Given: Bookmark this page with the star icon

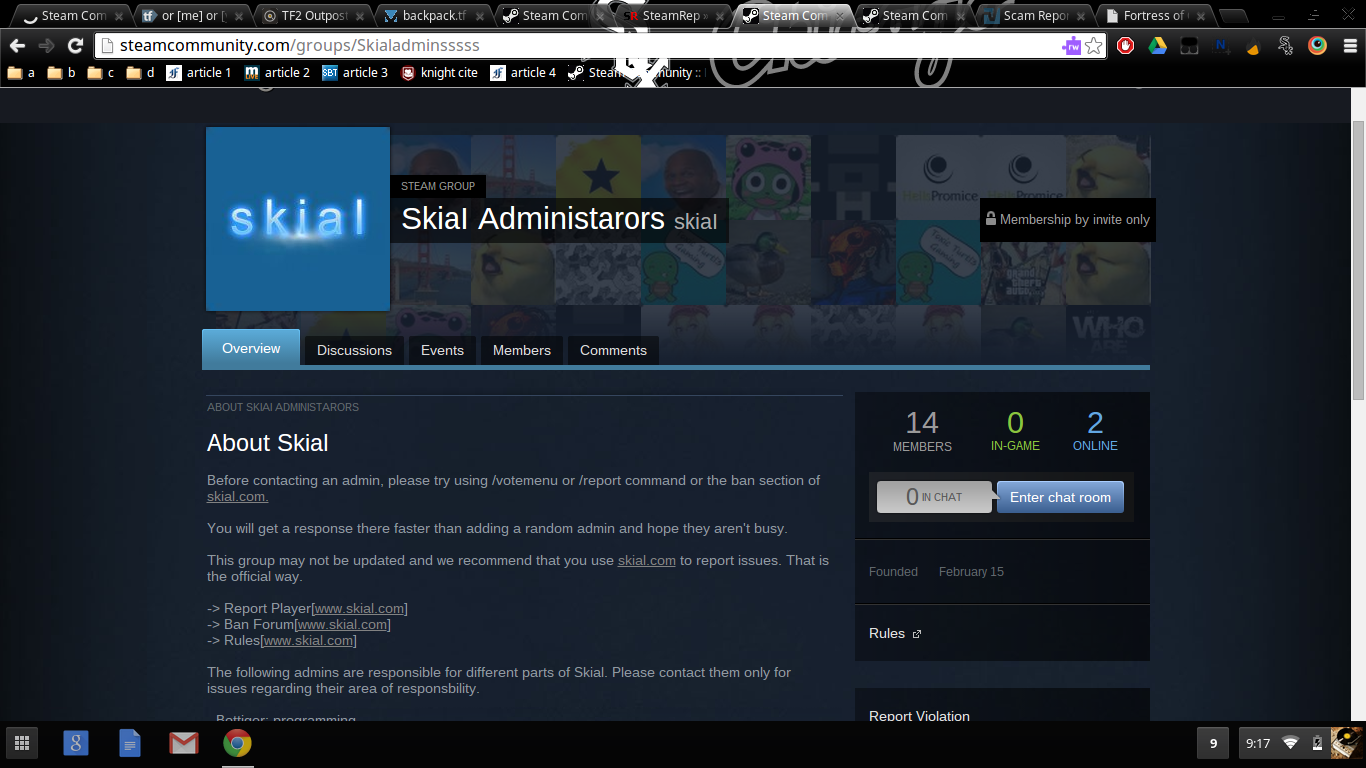Looking at the screenshot, I should coord(1094,46).
